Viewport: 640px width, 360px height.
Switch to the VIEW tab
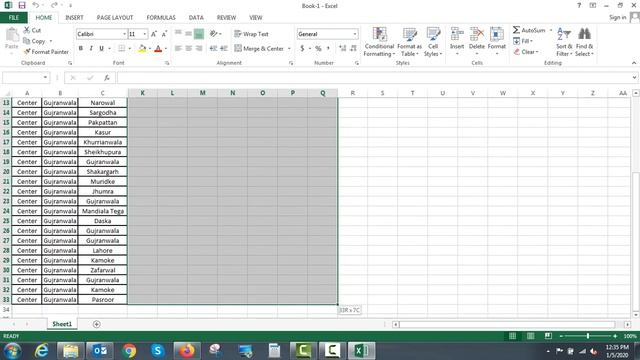(x=256, y=18)
